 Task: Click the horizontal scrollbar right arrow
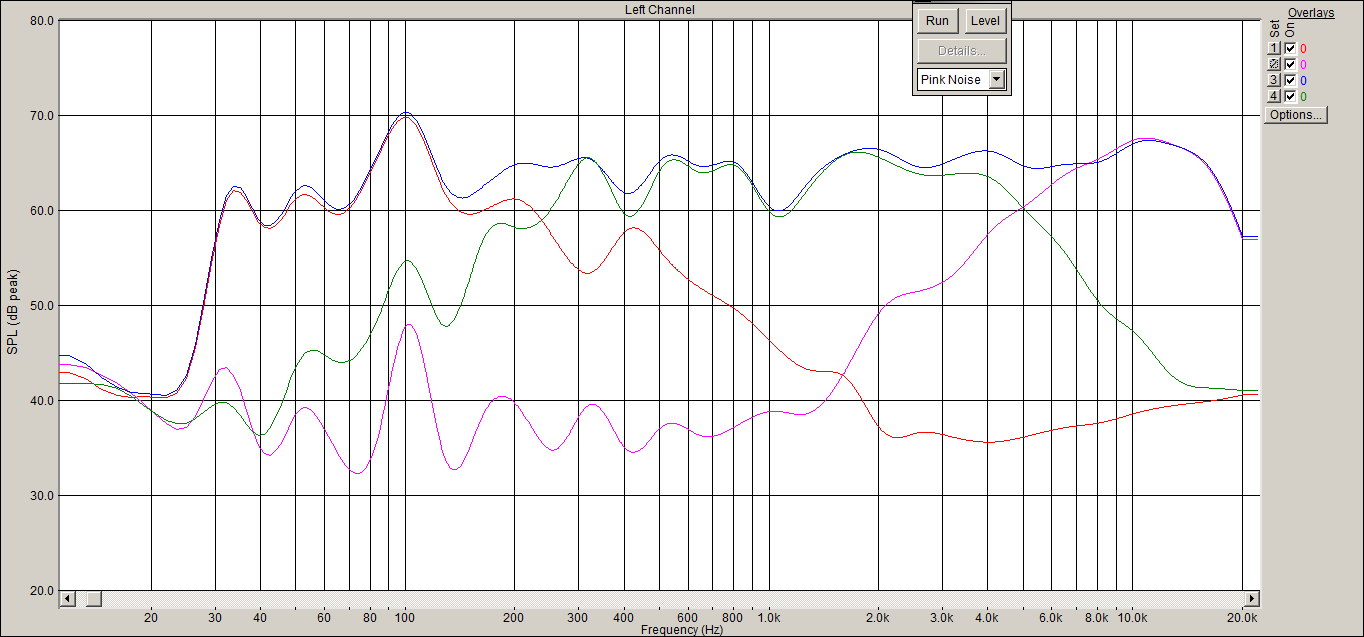pos(1251,599)
